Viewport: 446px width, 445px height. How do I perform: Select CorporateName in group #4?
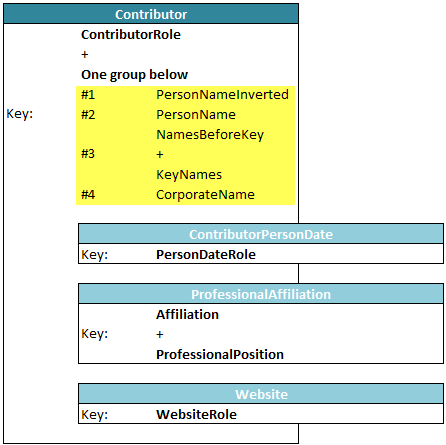pyautogui.click(x=205, y=195)
